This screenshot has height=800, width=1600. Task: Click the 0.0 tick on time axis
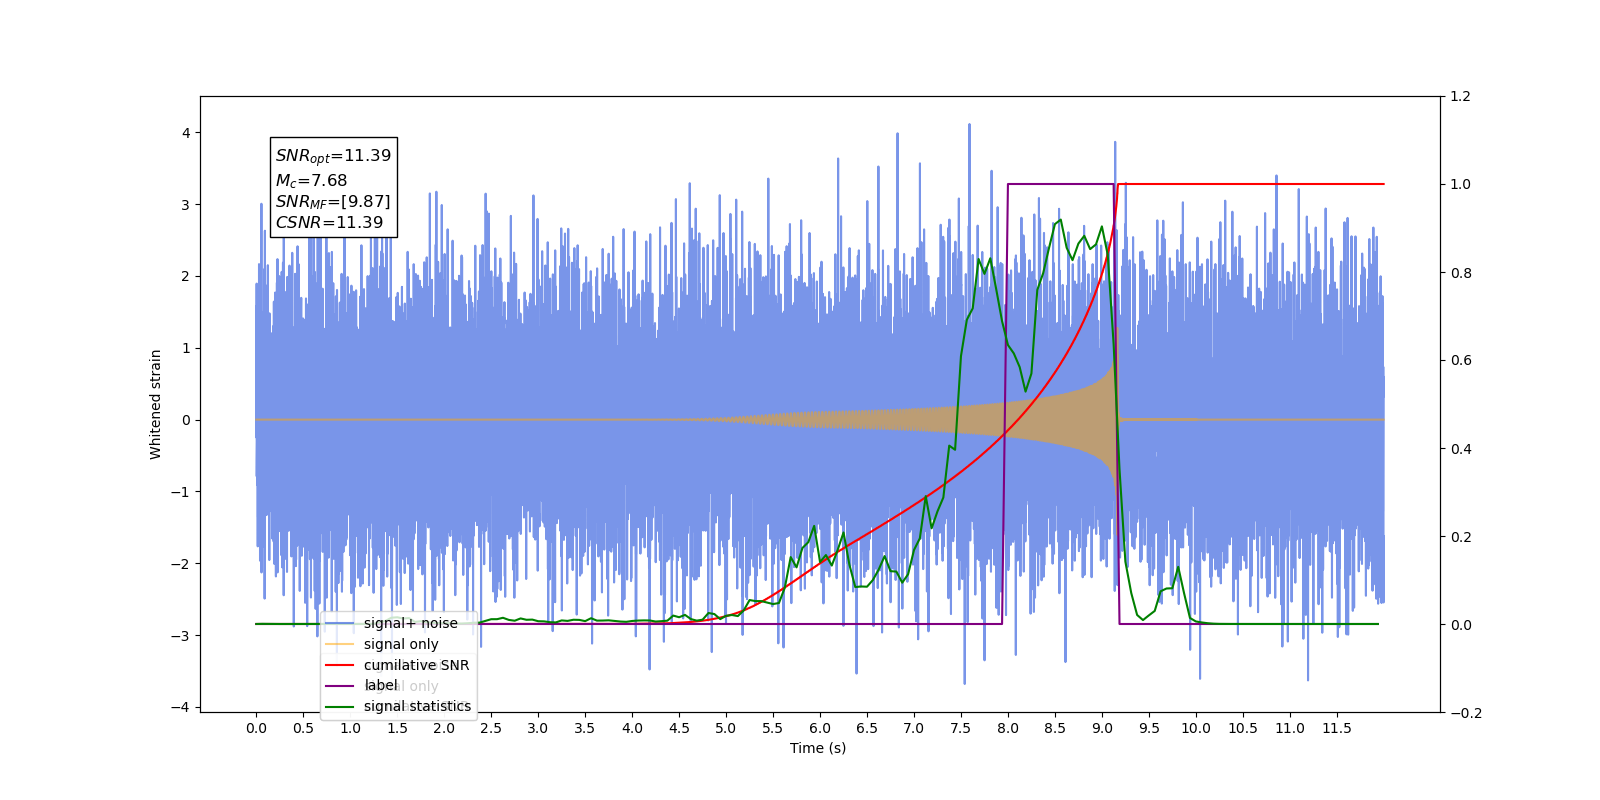point(256,728)
